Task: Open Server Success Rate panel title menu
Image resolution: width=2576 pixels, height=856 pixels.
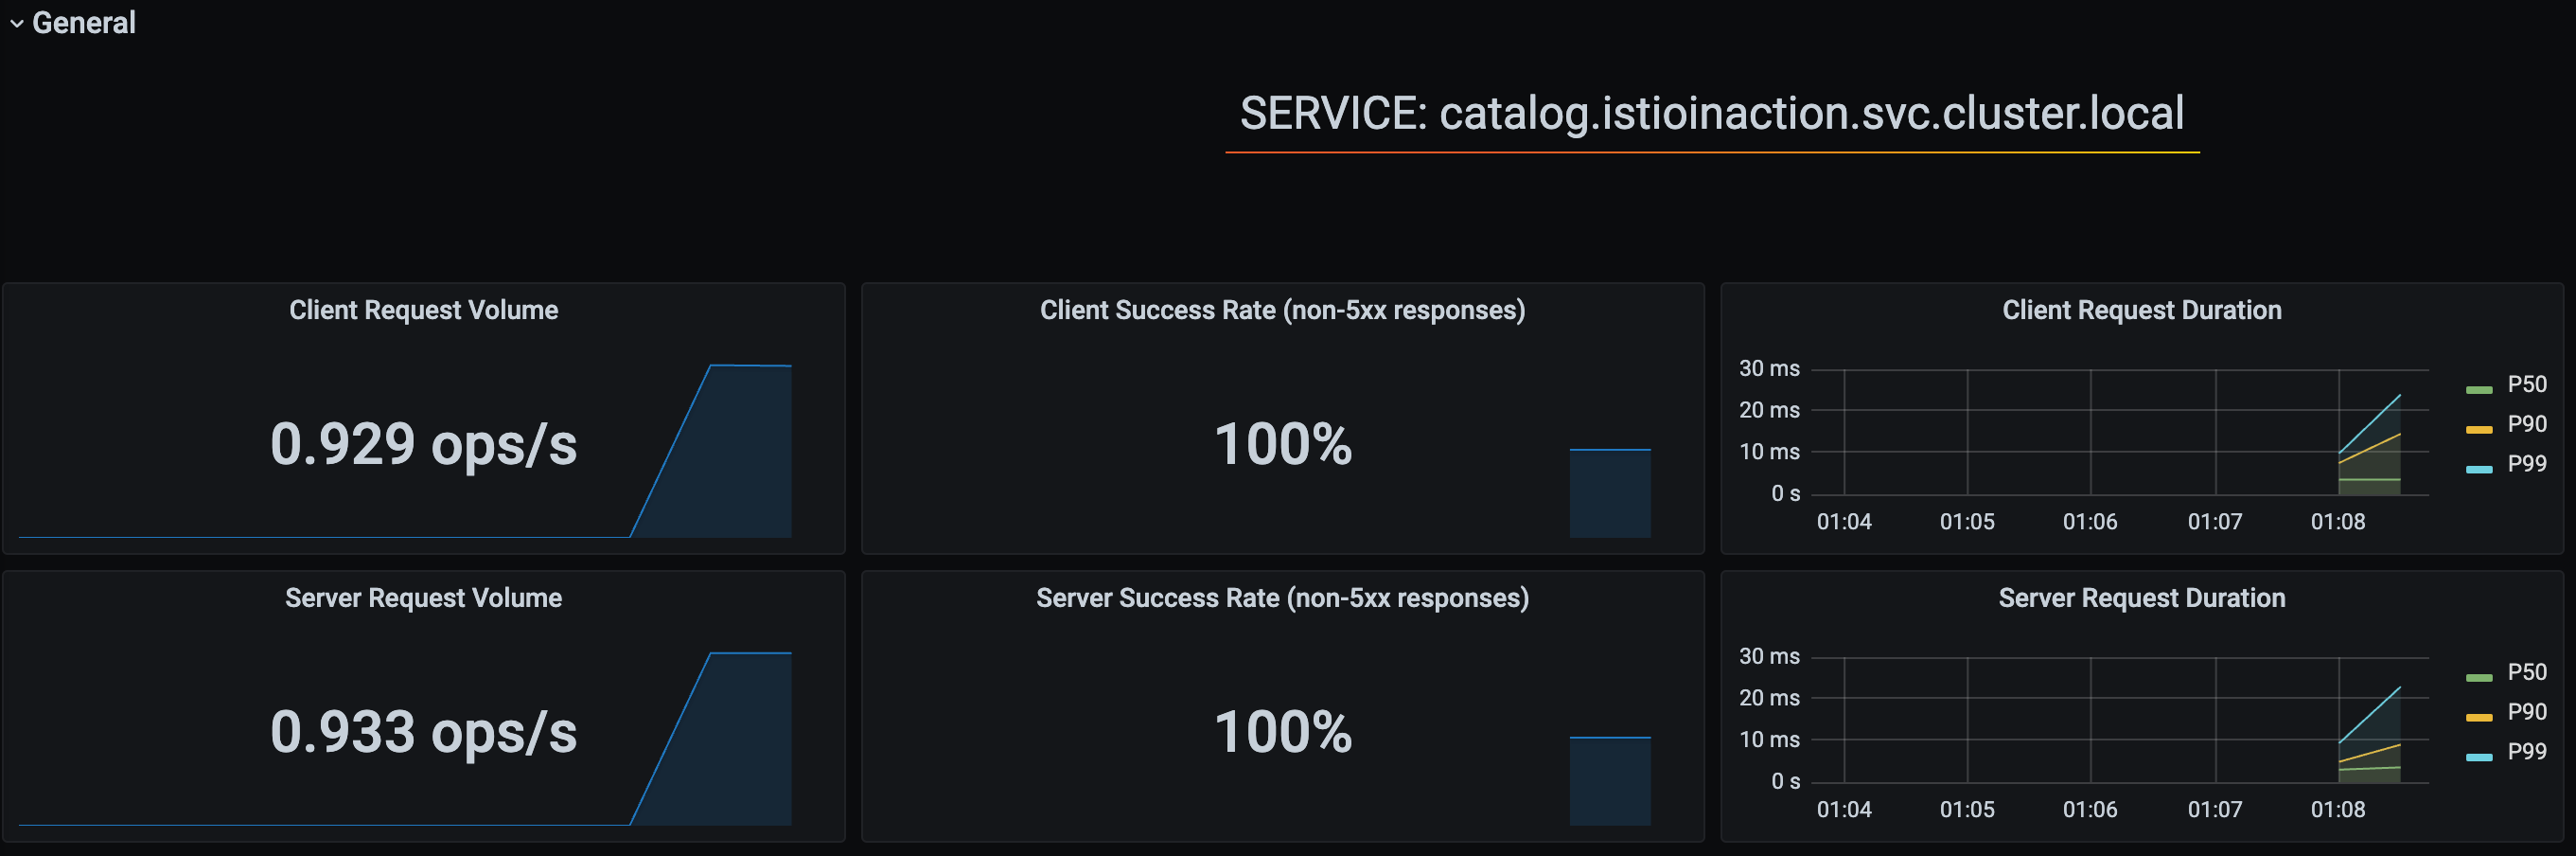Action: (1282, 598)
